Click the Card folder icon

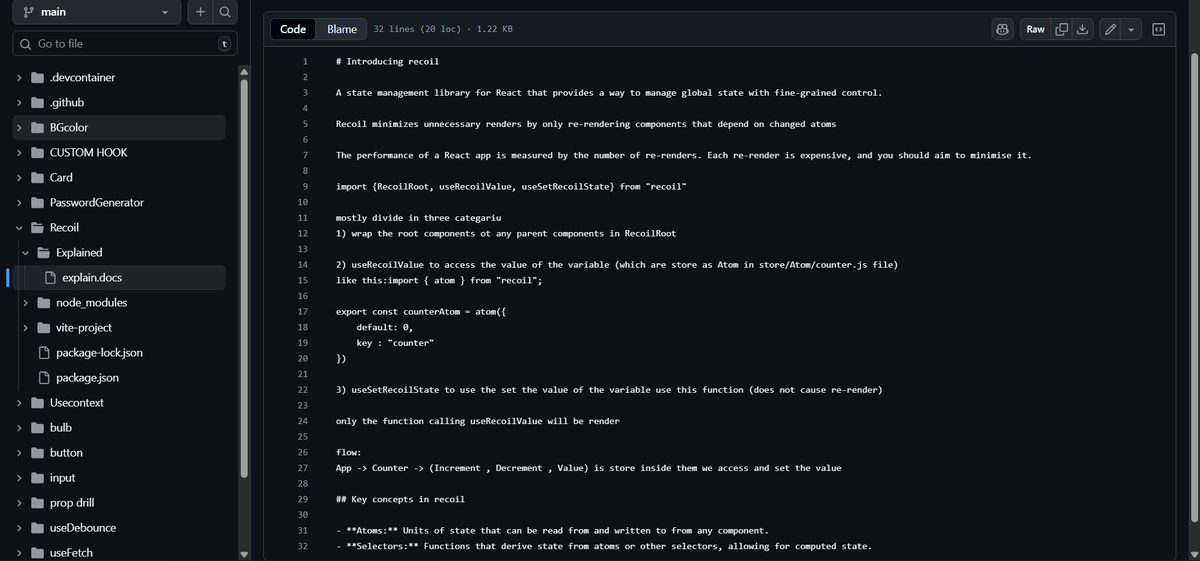tap(38, 178)
